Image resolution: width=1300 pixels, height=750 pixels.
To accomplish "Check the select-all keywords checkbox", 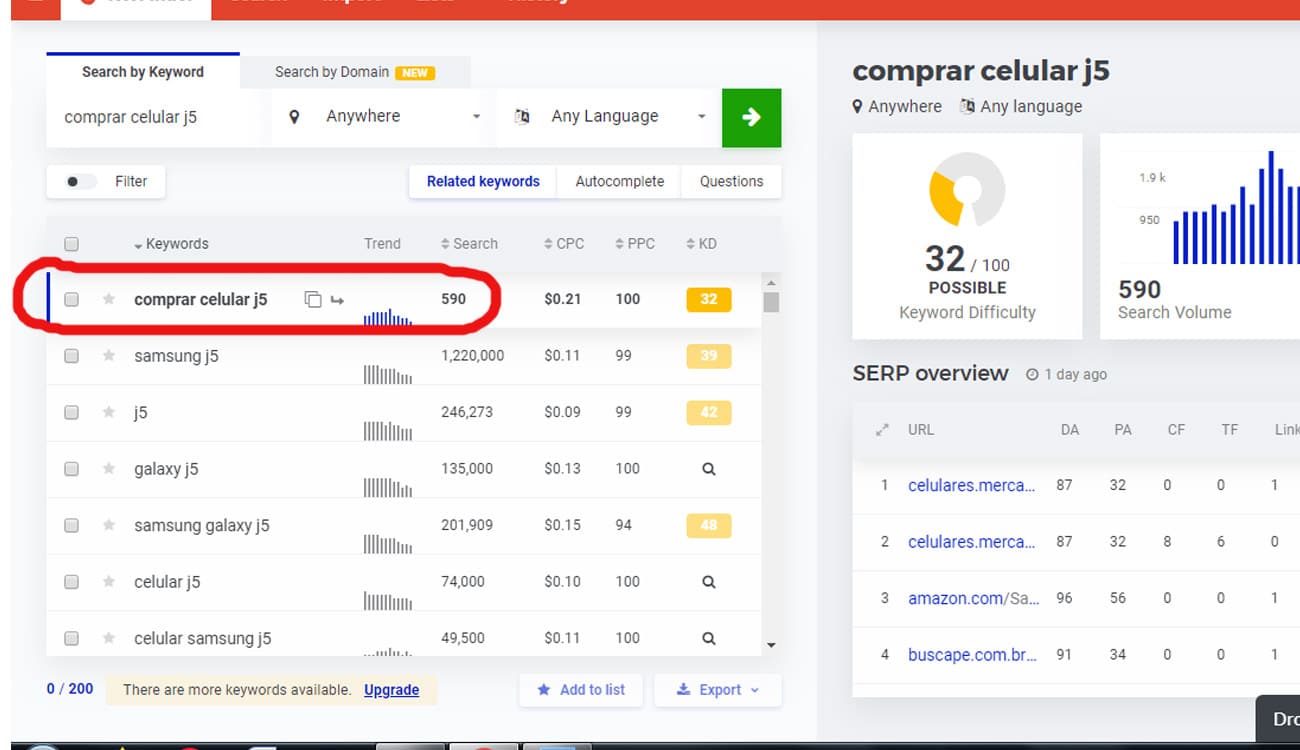I will click(x=71, y=244).
